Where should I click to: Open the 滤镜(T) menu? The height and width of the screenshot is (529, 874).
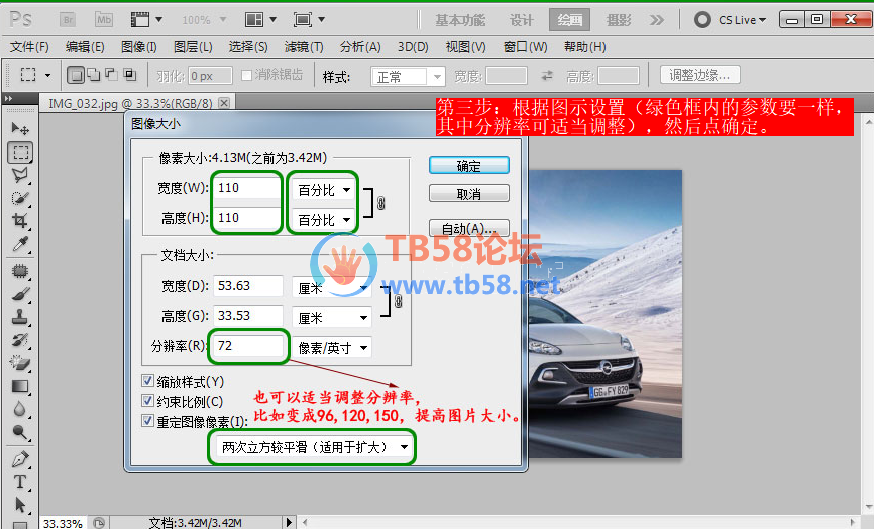(304, 47)
